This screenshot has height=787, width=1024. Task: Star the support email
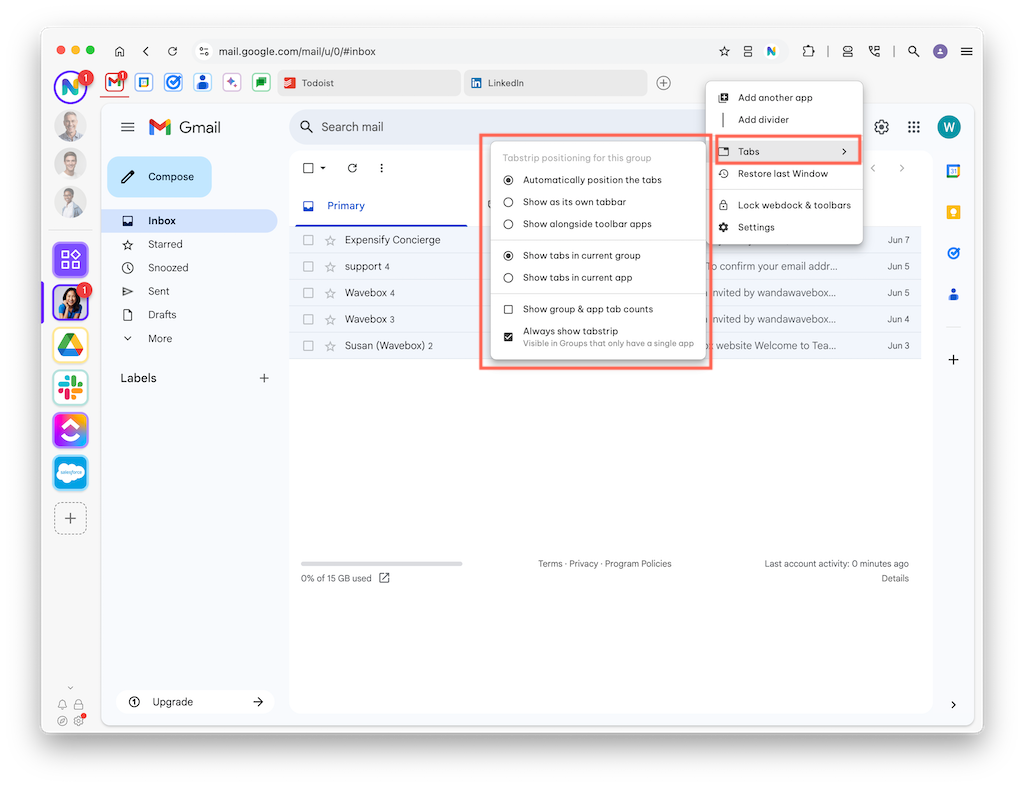tap(330, 266)
